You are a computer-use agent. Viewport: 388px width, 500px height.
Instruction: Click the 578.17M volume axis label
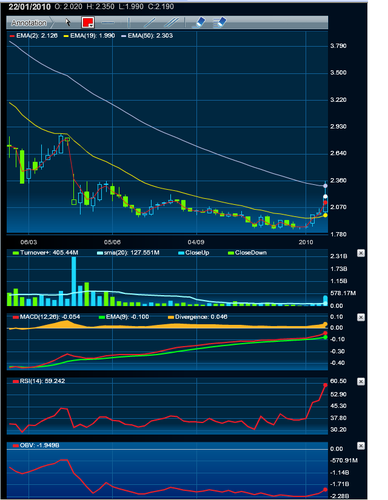coord(343,293)
